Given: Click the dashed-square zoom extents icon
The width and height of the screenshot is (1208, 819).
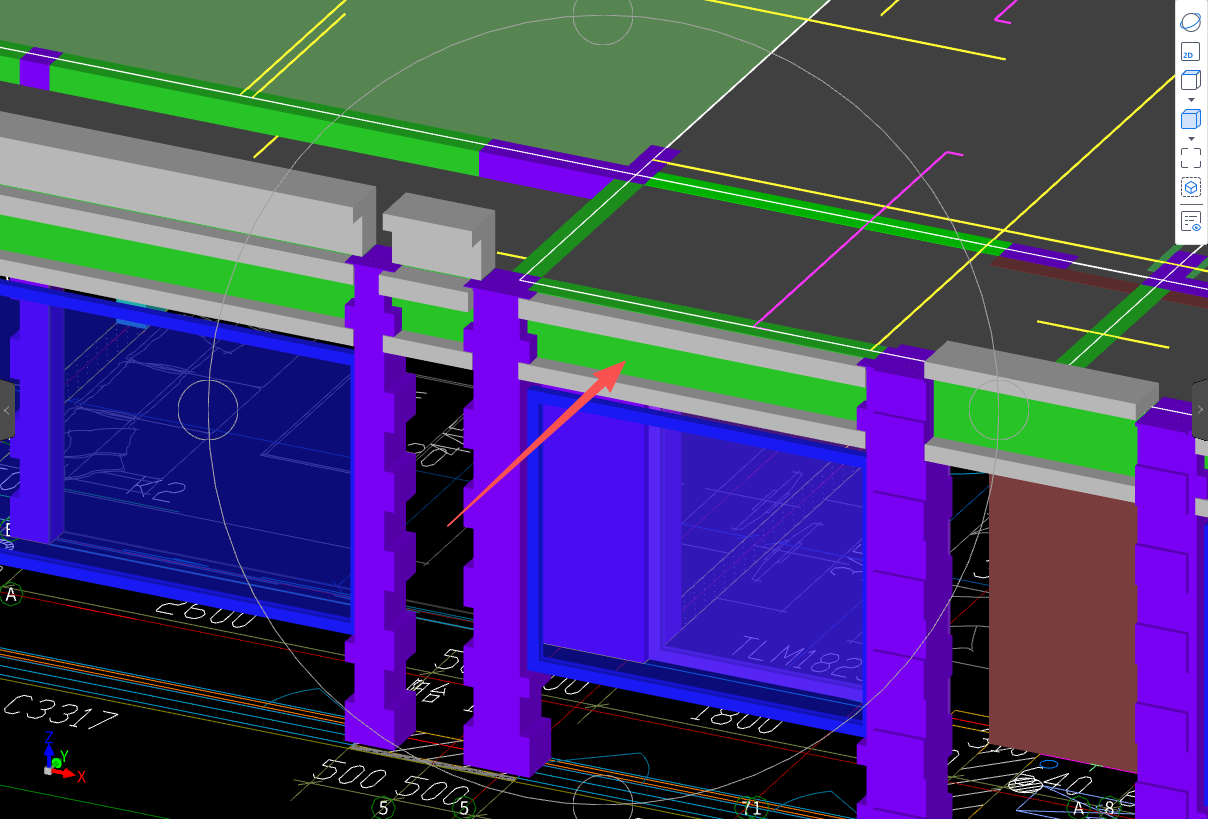Looking at the screenshot, I should [x=1190, y=158].
